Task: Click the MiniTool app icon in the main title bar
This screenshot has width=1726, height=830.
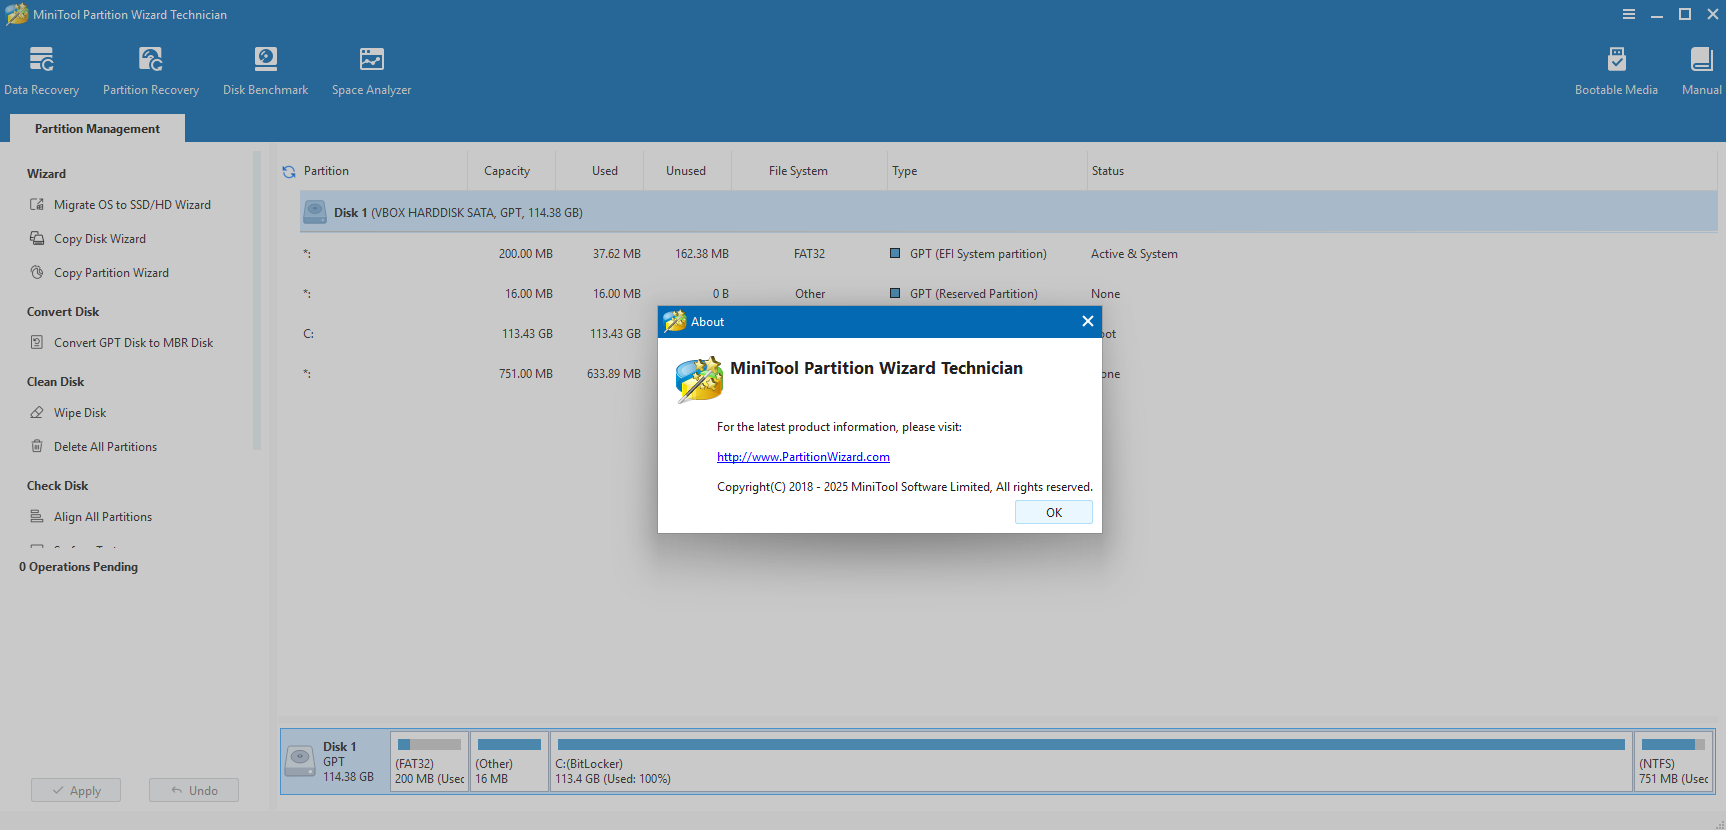Action: tap(17, 14)
